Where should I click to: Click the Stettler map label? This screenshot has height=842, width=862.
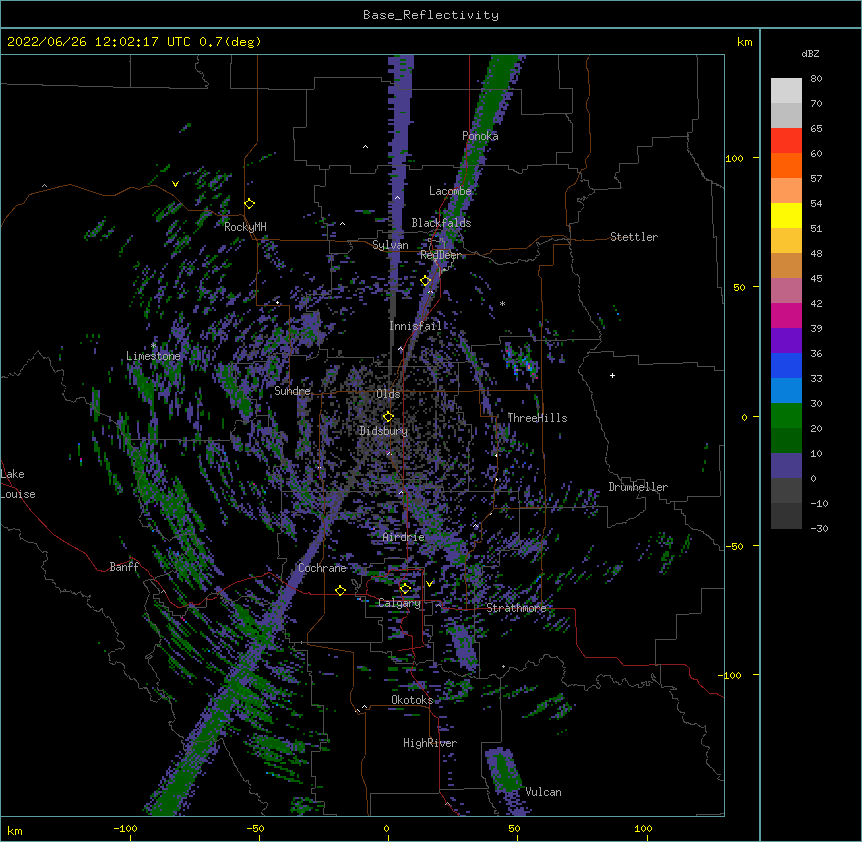click(634, 237)
